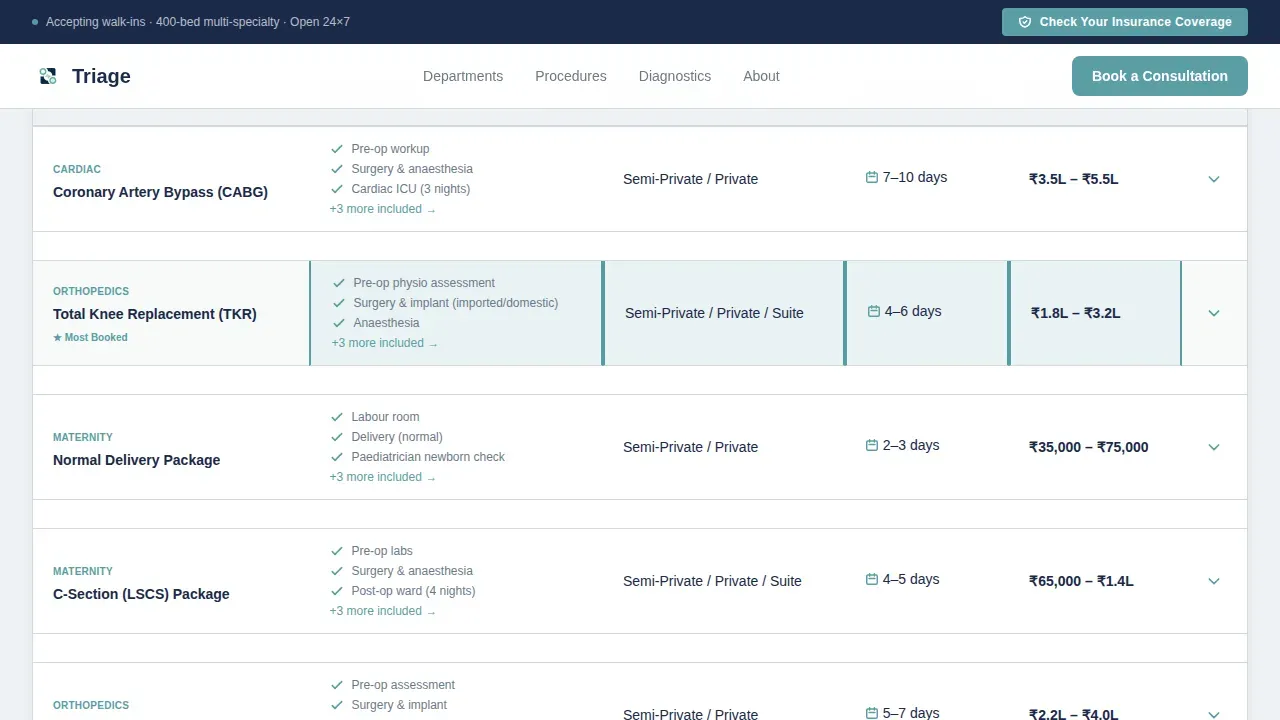
Task: Click the Most Booked badge
Action: point(90,337)
